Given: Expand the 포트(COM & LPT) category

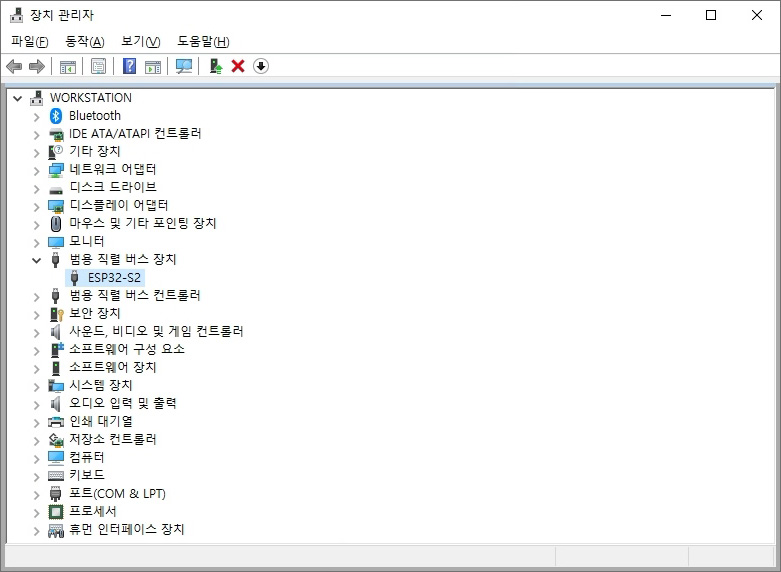Looking at the screenshot, I should (x=36, y=495).
